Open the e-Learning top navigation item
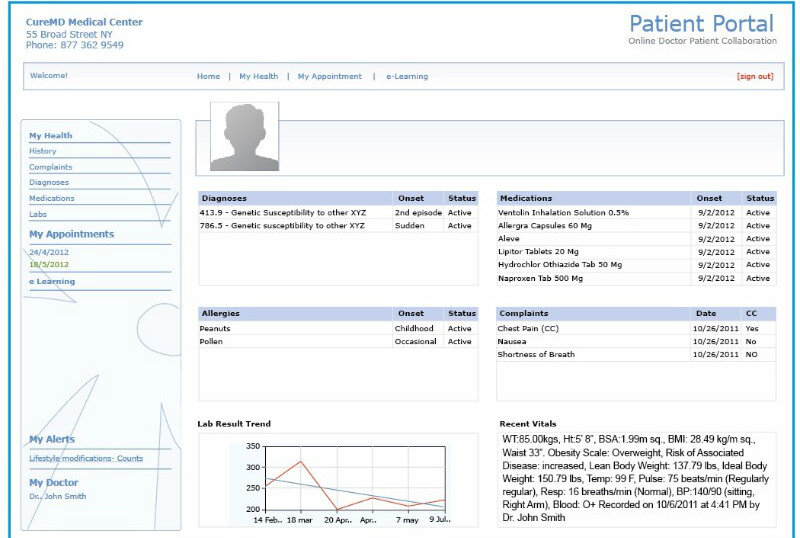Image resolution: width=800 pixels, height=538 pixels. pyautogui.click(x=407, y=76)
